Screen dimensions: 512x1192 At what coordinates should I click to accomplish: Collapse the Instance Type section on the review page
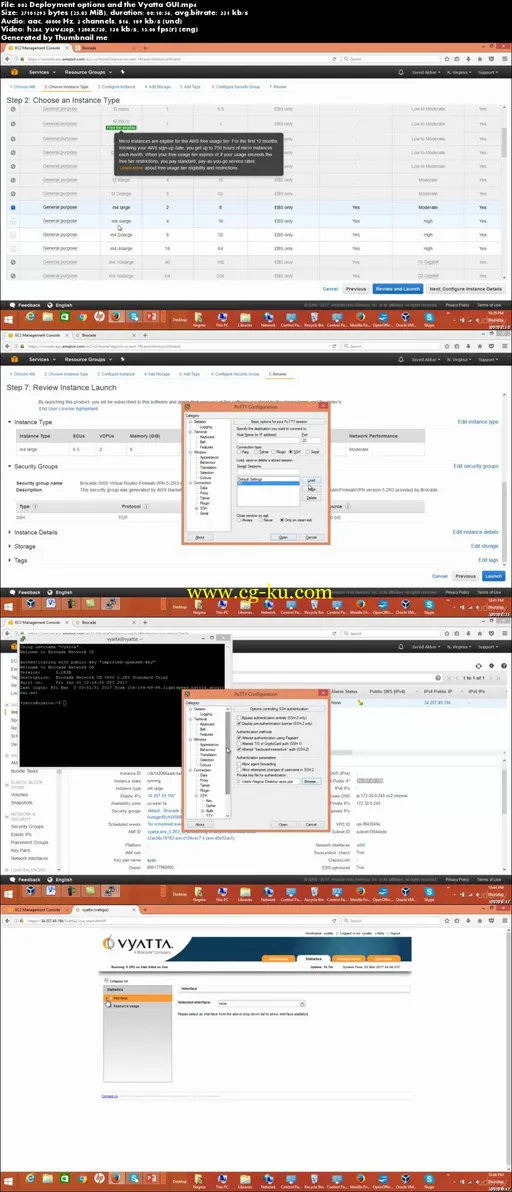[10, 421]
